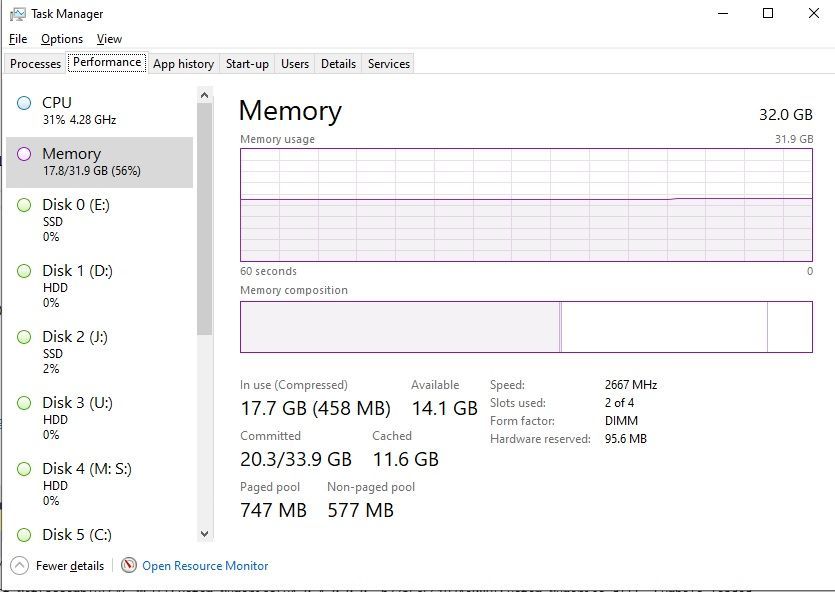Click the Disk 0 (E:) circle icon
Viewport: 835px width, 592px height.
point(24,205)
